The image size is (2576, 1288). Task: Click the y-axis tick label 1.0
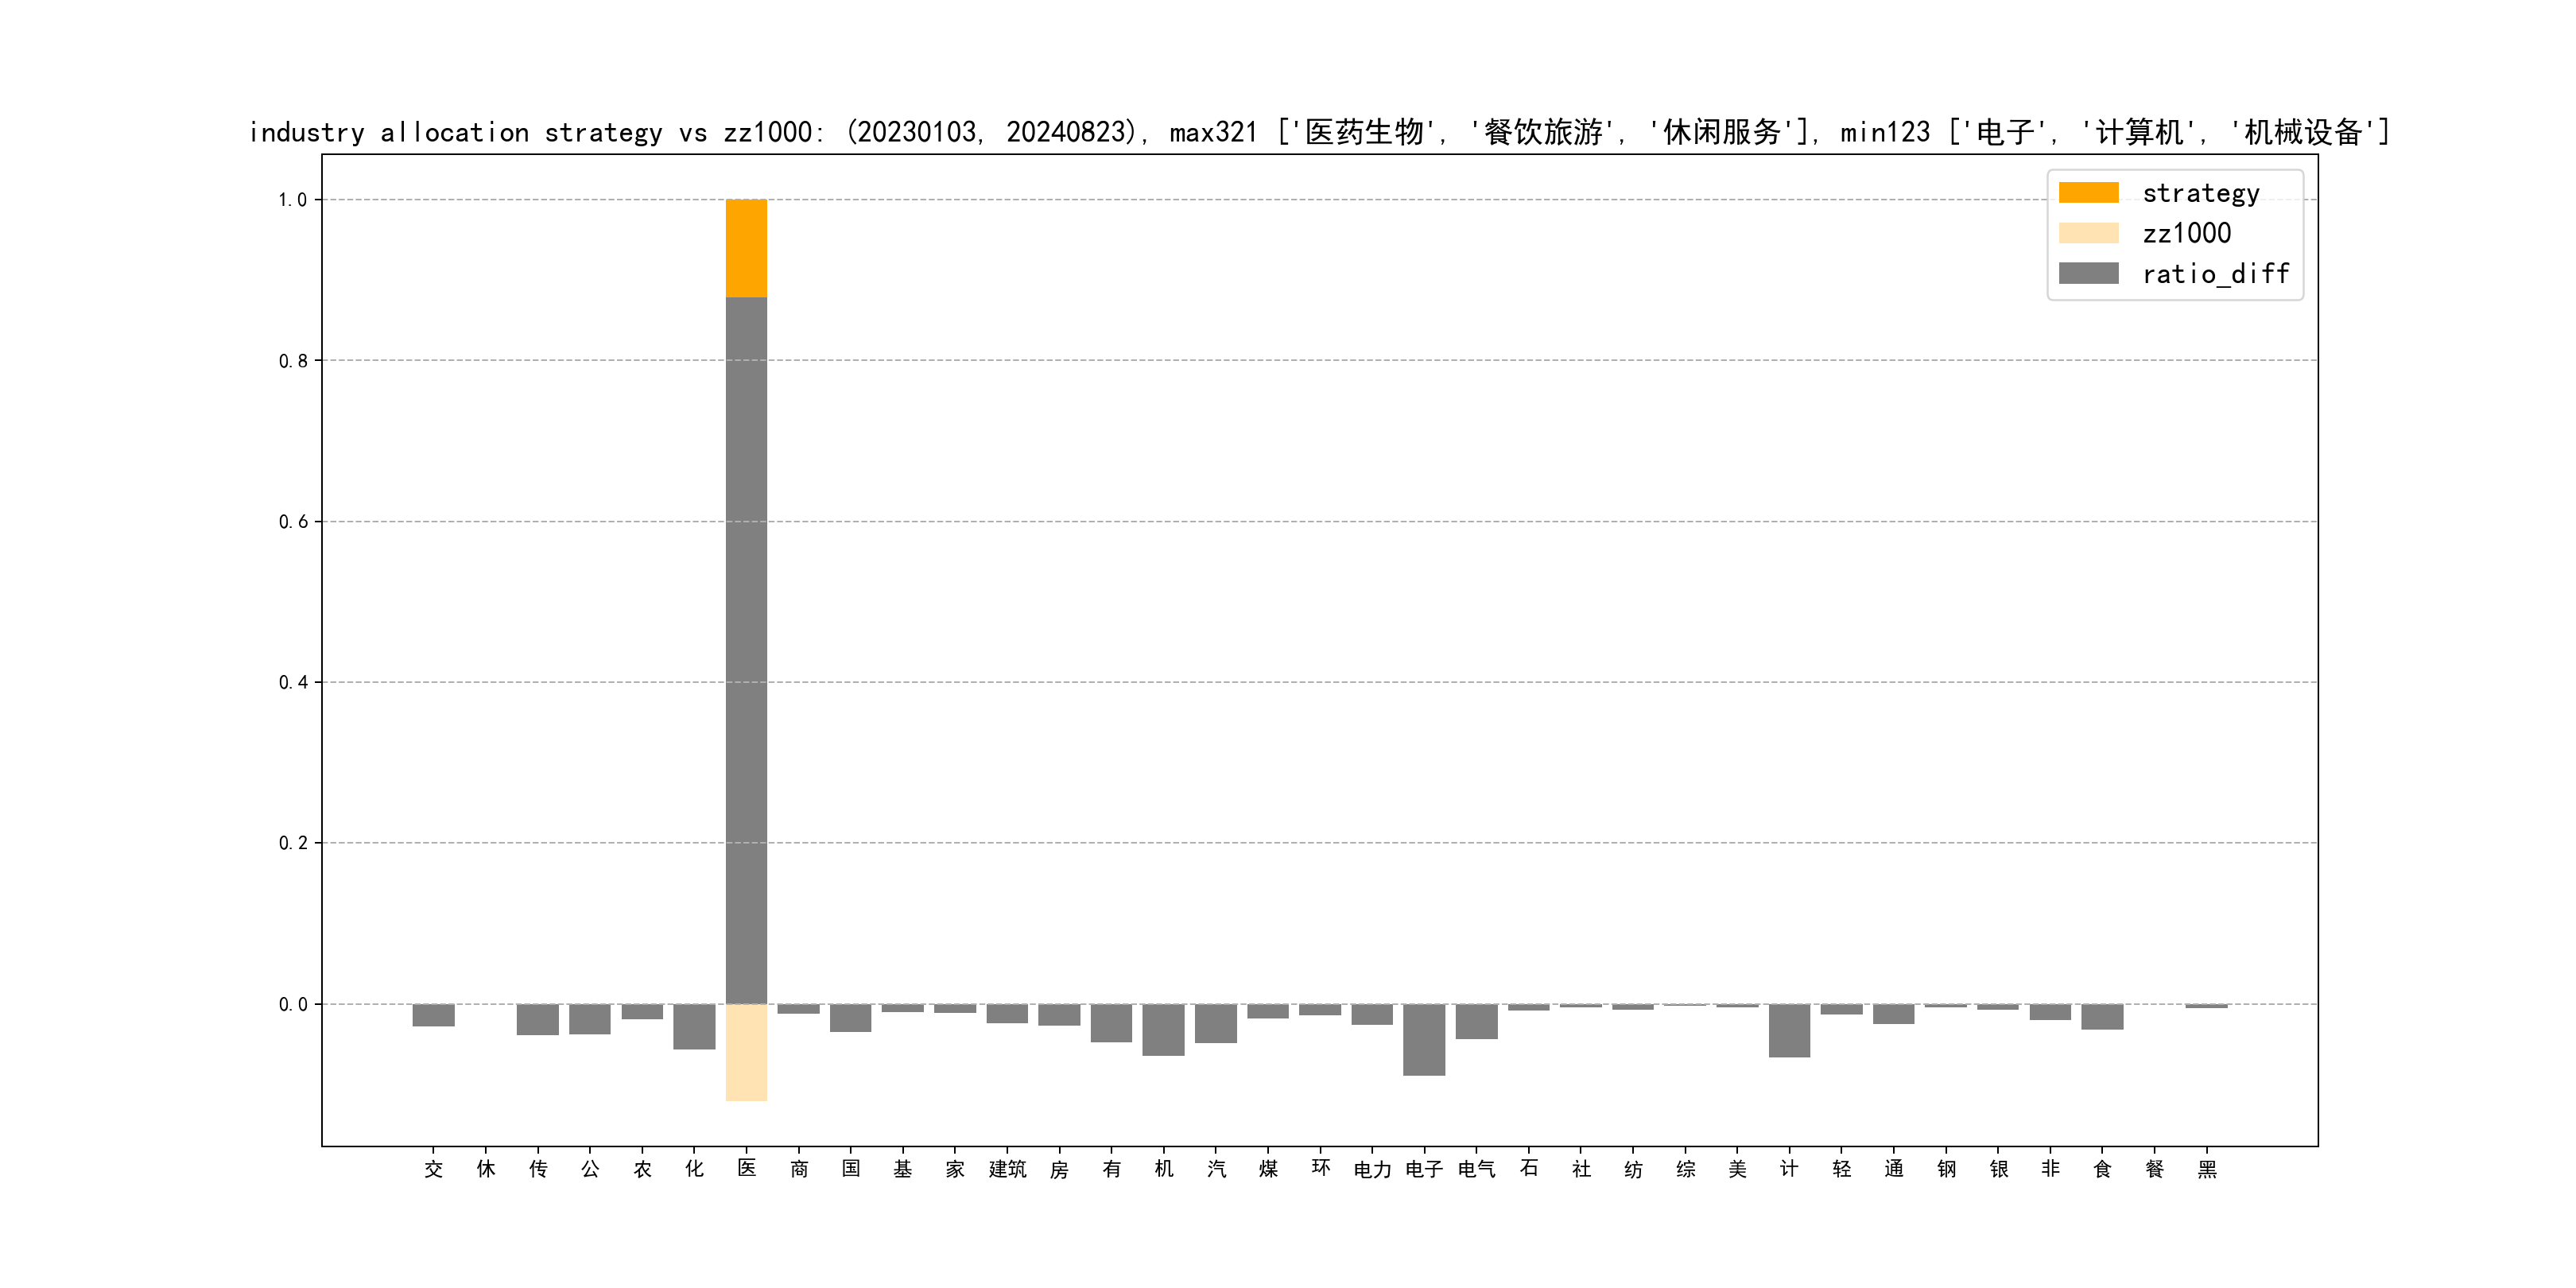[x=293, y=200]
